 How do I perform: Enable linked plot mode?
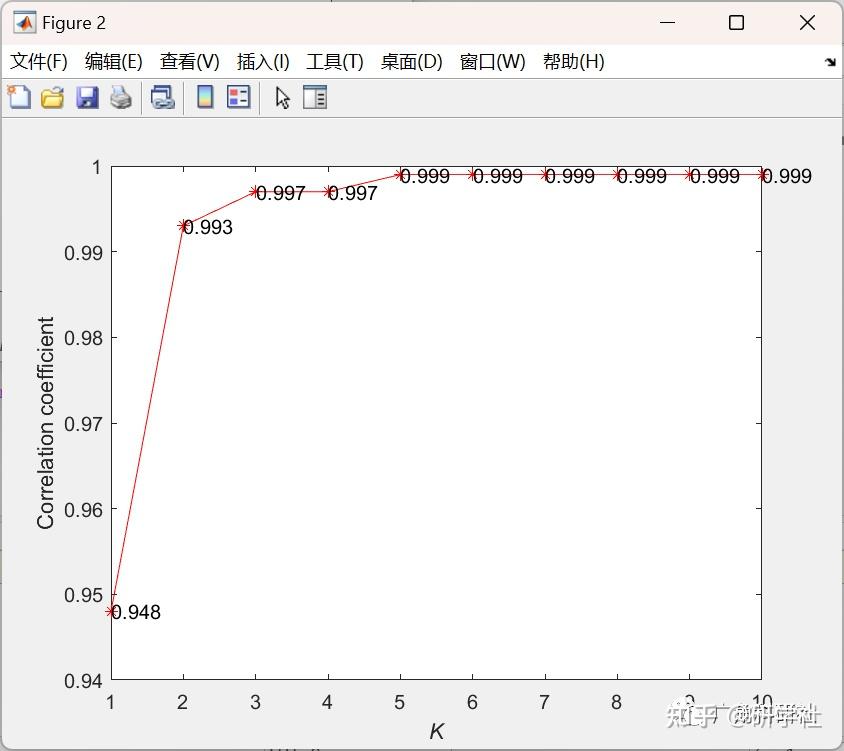[164, 97]
